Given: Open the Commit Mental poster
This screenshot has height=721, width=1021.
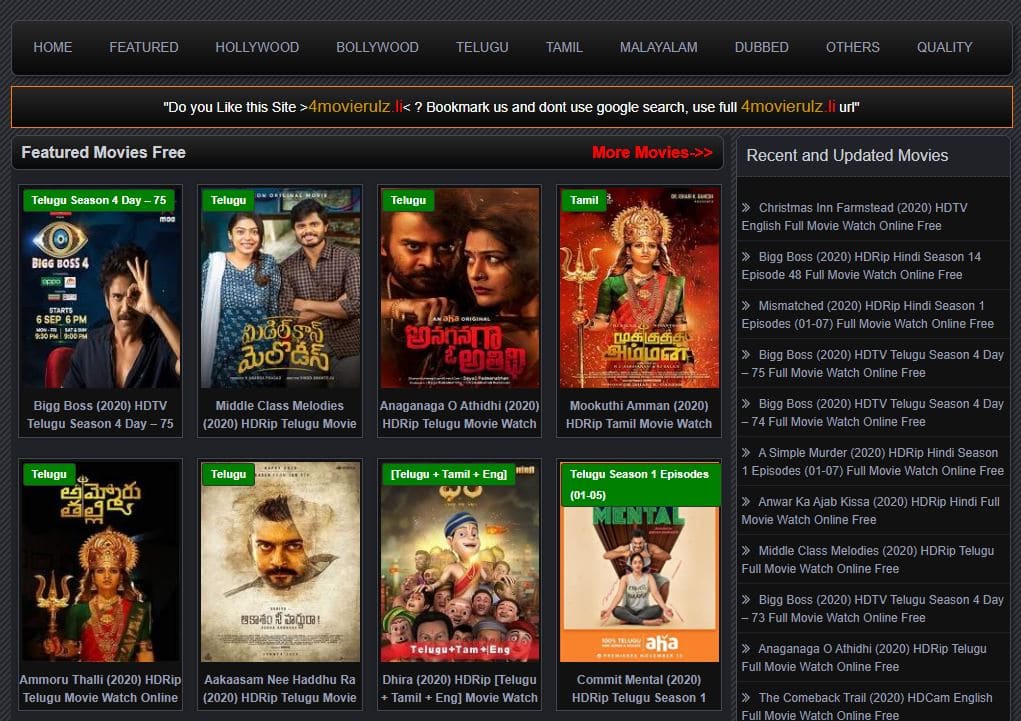Looking at the screenshot, I should coord(639,562).
